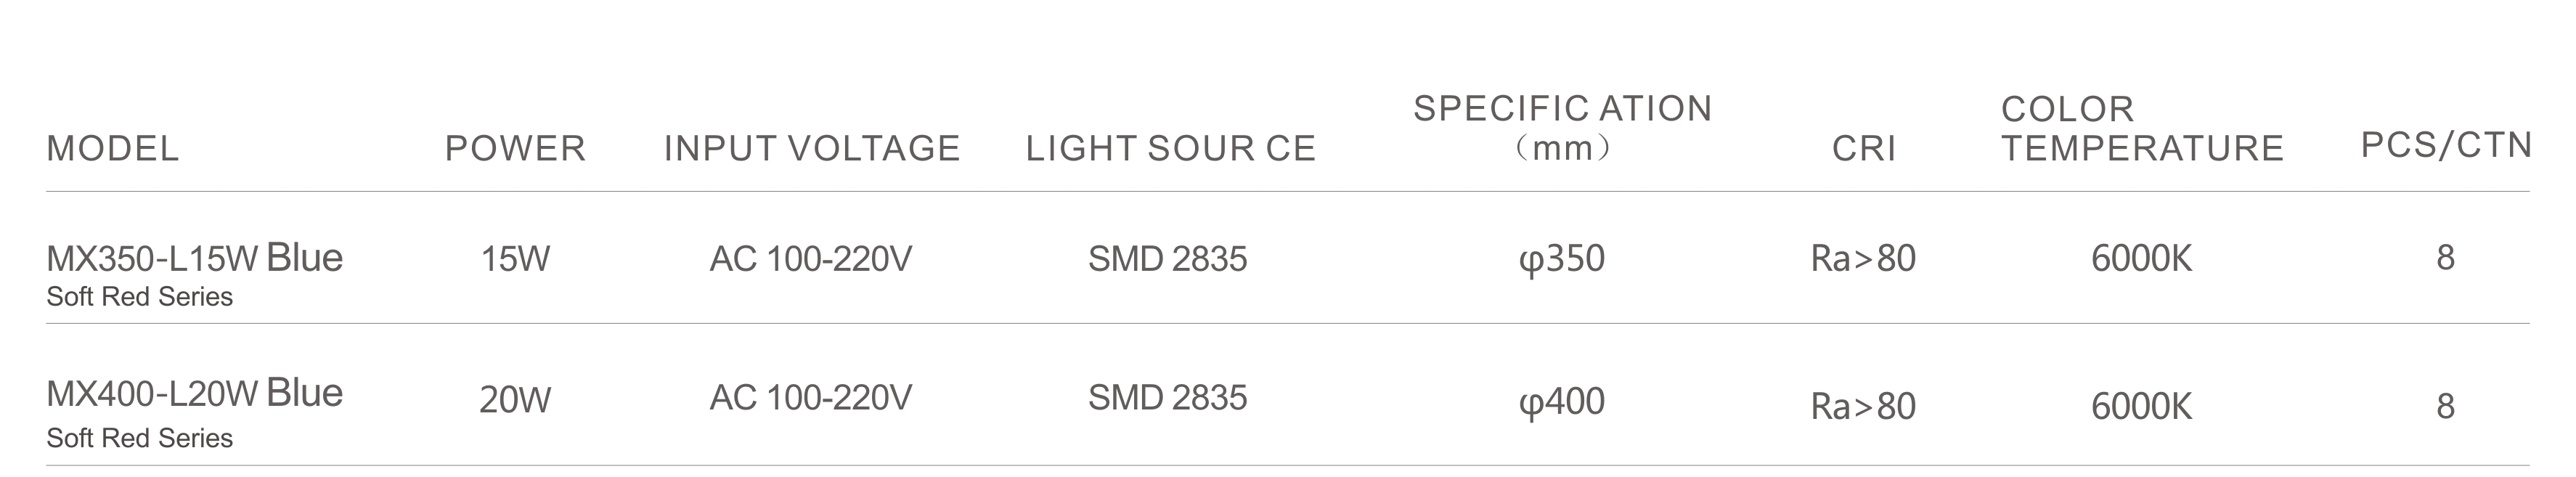Image resolution: width=2576 pixels, height=477 pixels.
Task: Click the SPECIFICATION (mm) header
Action: point(1563,128)
